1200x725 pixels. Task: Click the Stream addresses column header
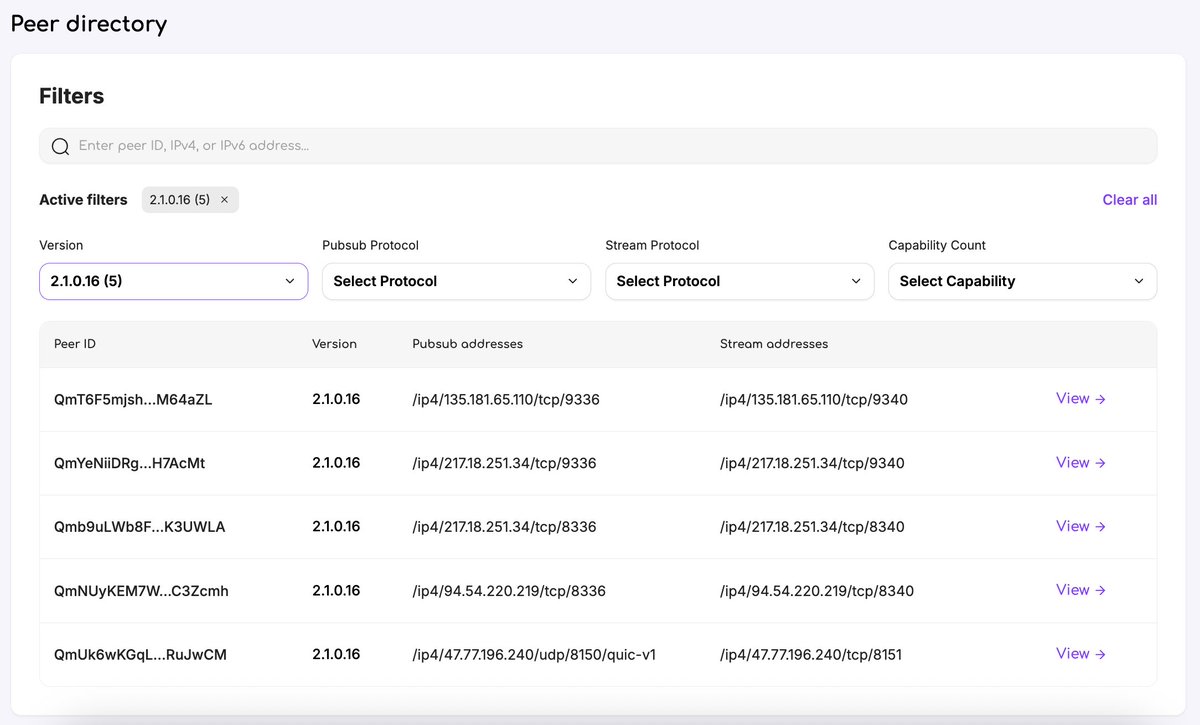click(774, 344)
